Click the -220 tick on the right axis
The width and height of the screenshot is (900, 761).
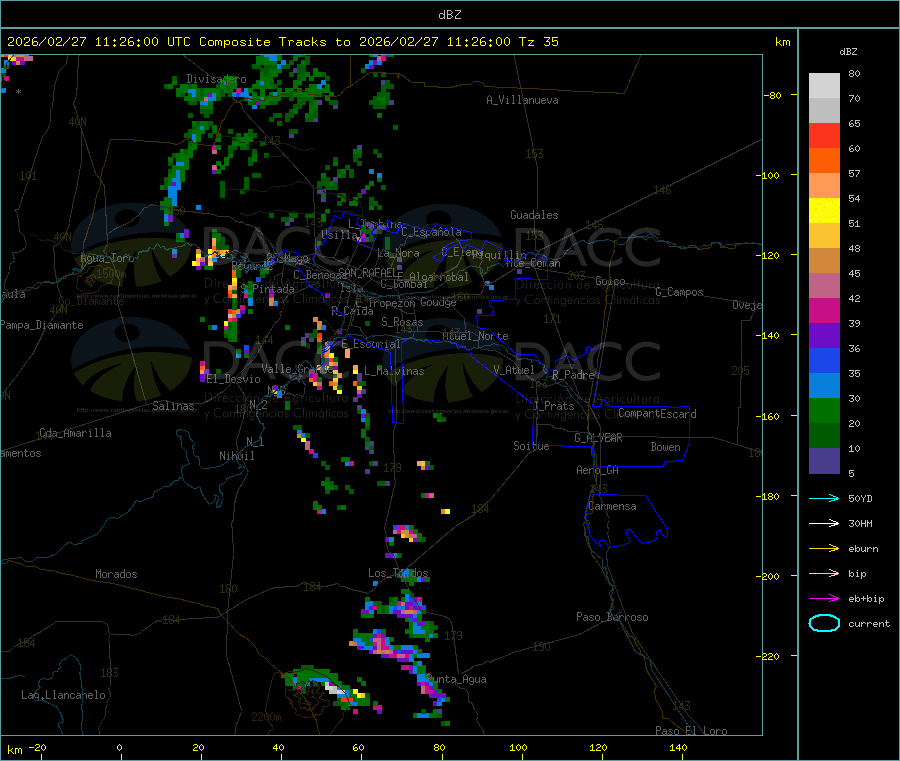tap(770, 656)
